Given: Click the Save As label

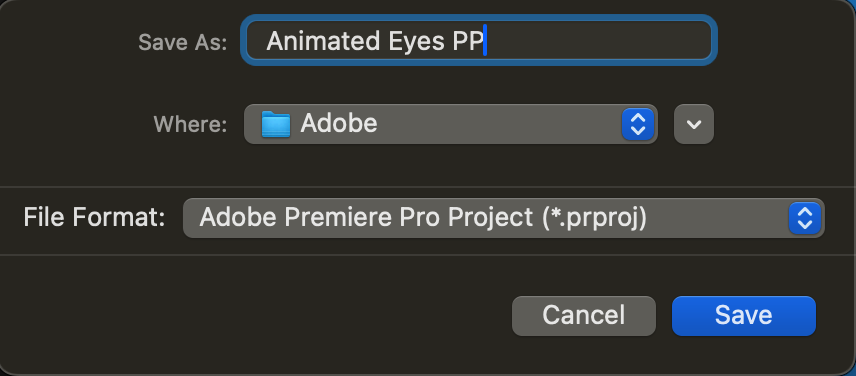Looking at the screenshot, I should click(182, 42).
